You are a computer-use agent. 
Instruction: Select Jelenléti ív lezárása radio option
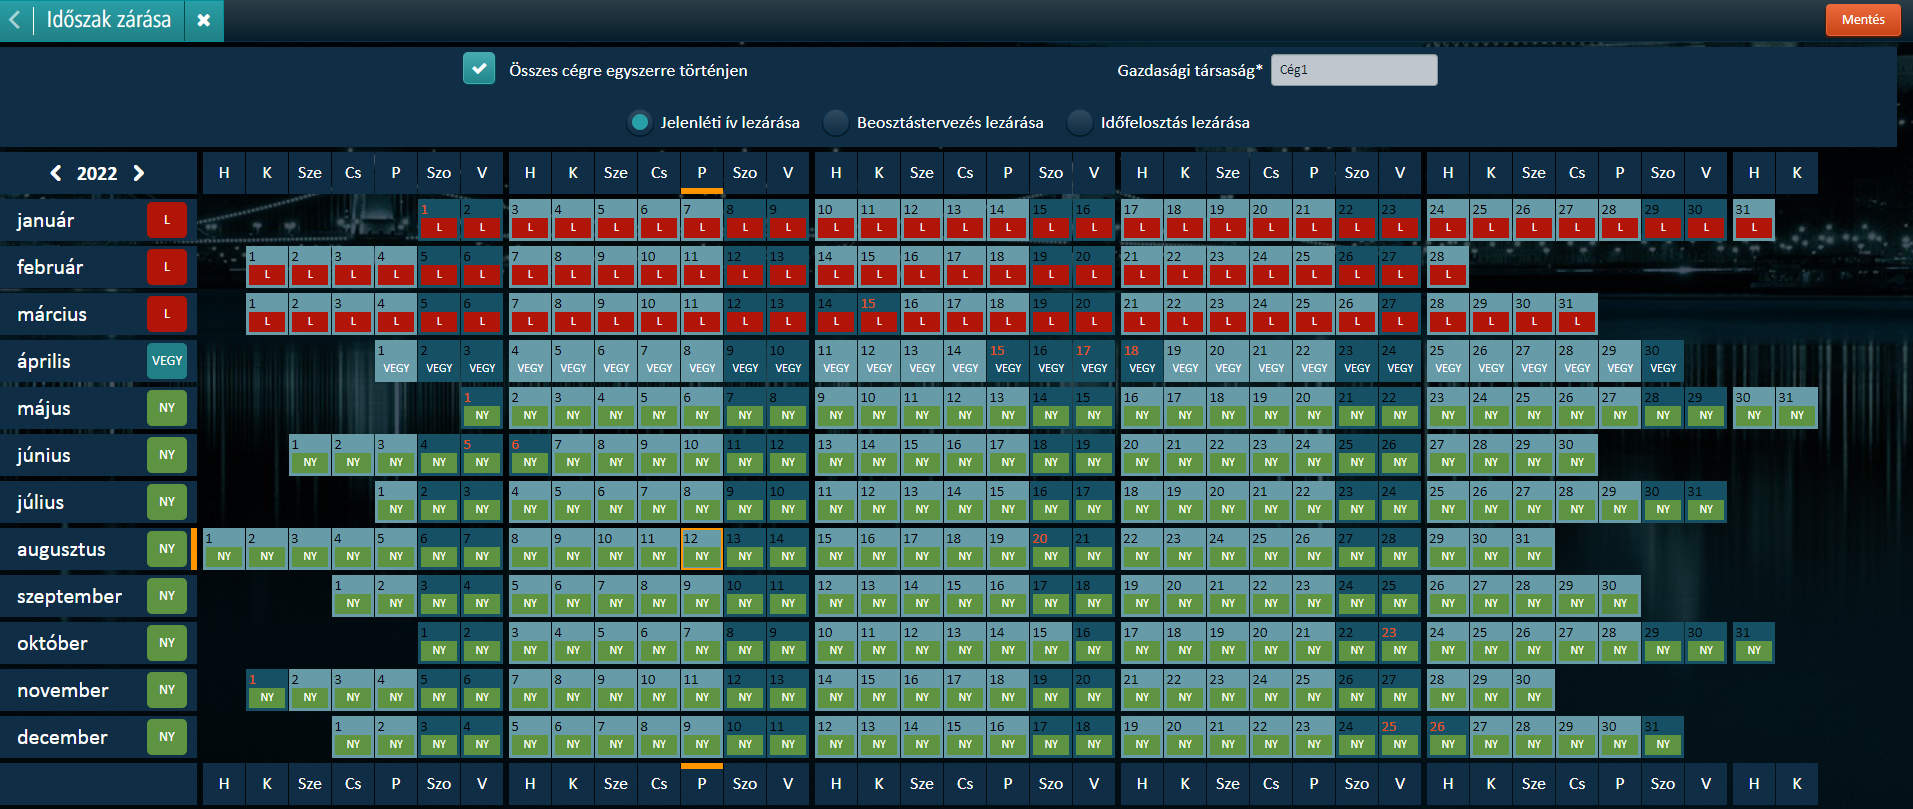coord(639,123)
